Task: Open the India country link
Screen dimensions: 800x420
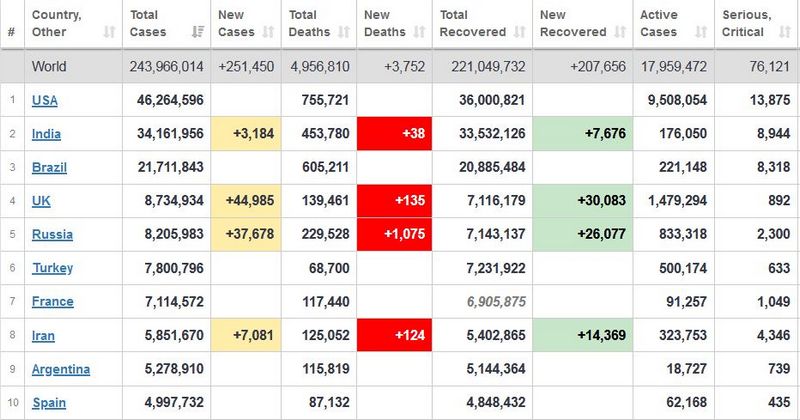Action: click(x=46, y=134)
